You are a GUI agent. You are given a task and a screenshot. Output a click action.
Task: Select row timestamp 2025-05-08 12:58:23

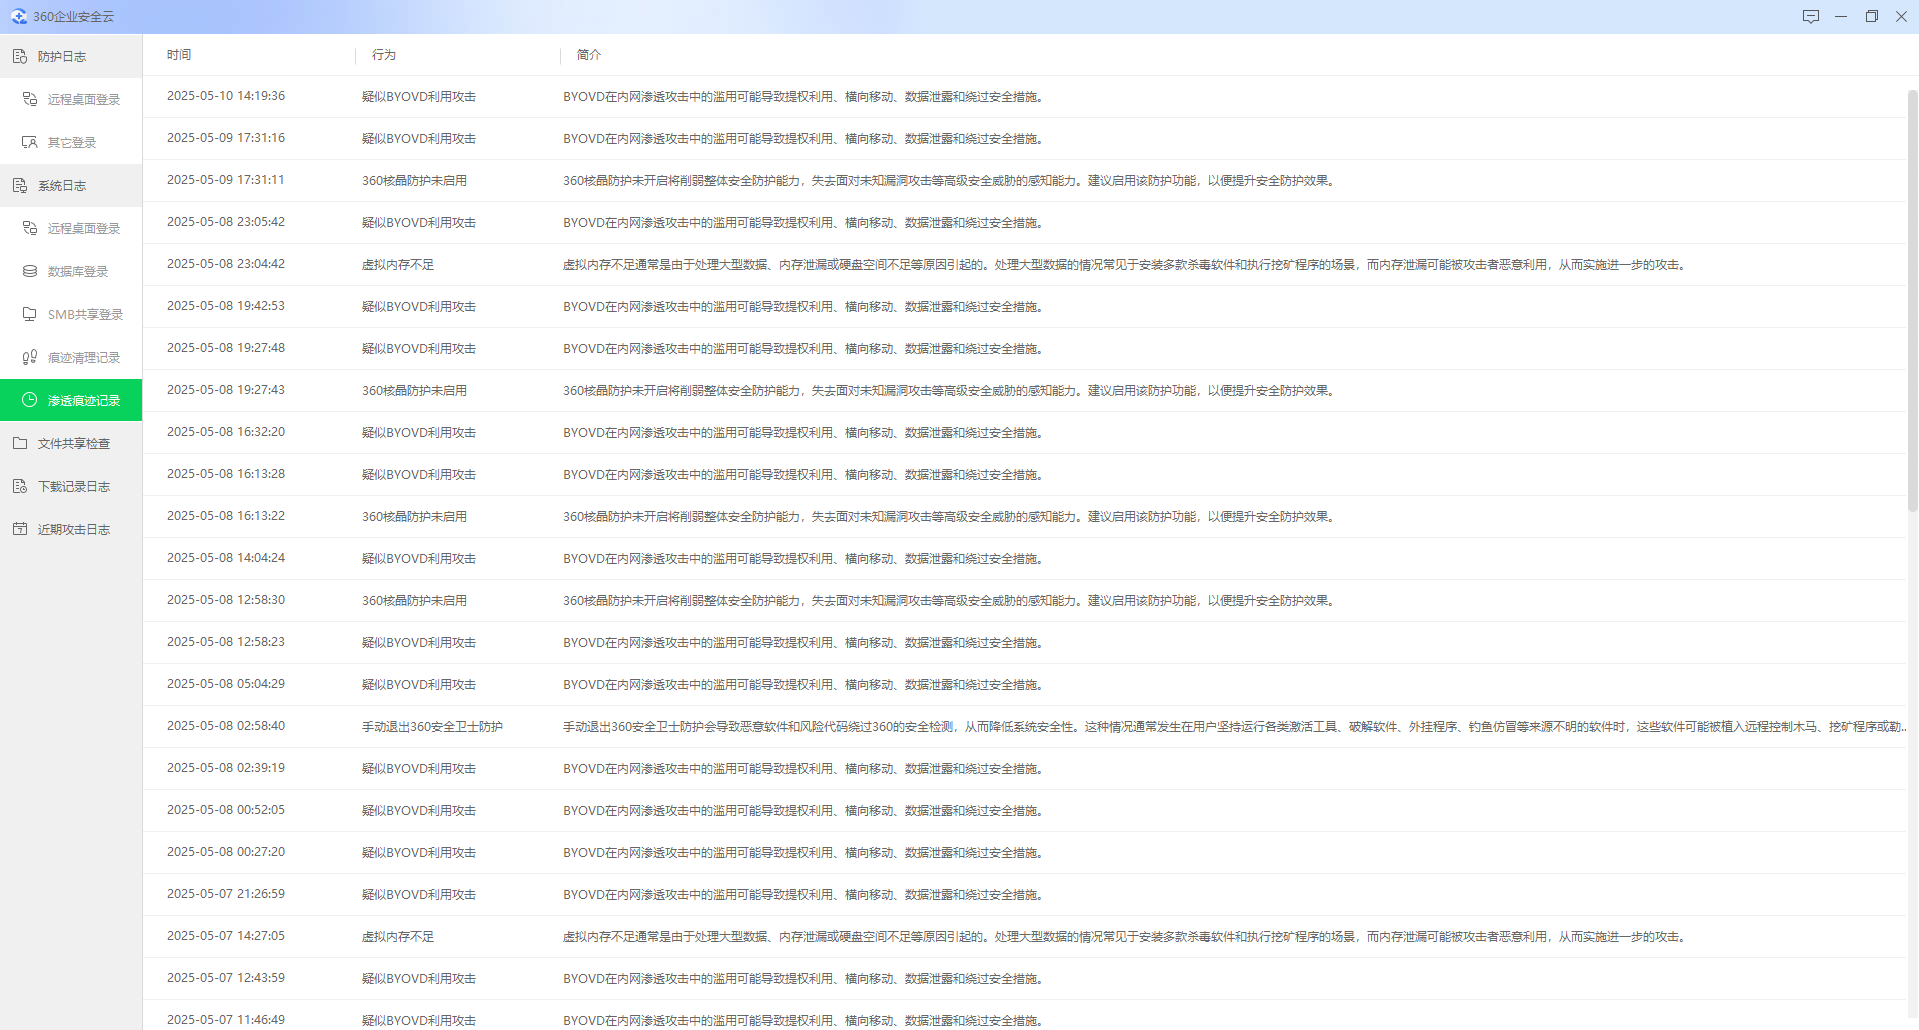pos(226,642)
